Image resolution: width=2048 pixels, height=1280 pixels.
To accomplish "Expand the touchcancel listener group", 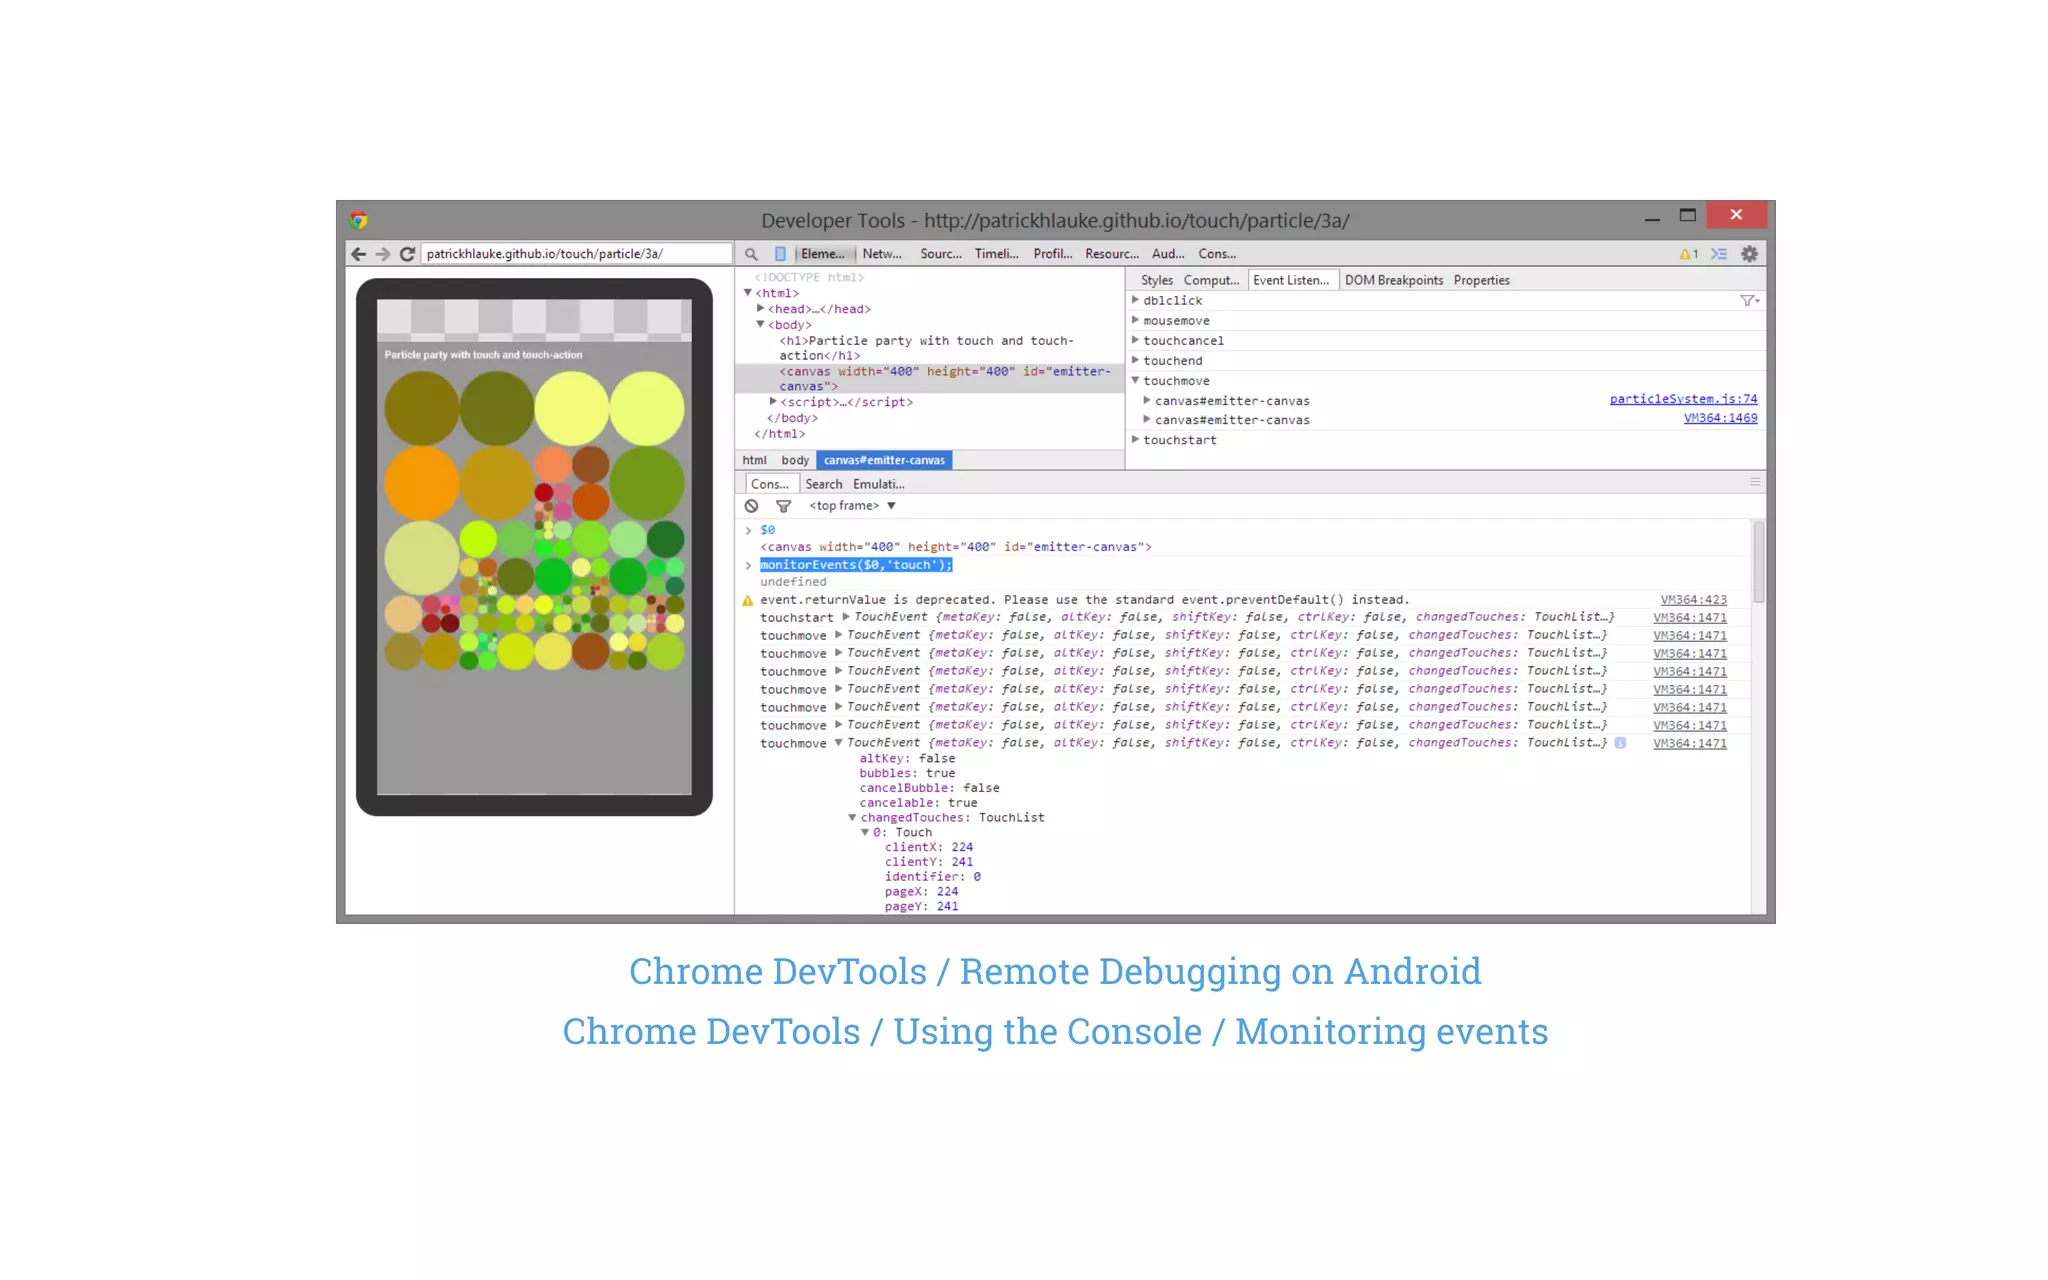I will click(1135, 340).
